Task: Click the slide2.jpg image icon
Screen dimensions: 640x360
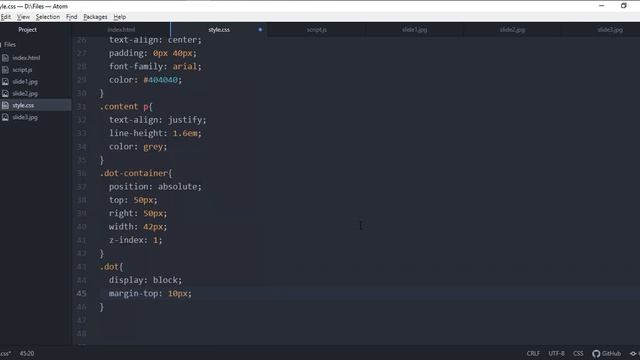Action: coord(5,93)
